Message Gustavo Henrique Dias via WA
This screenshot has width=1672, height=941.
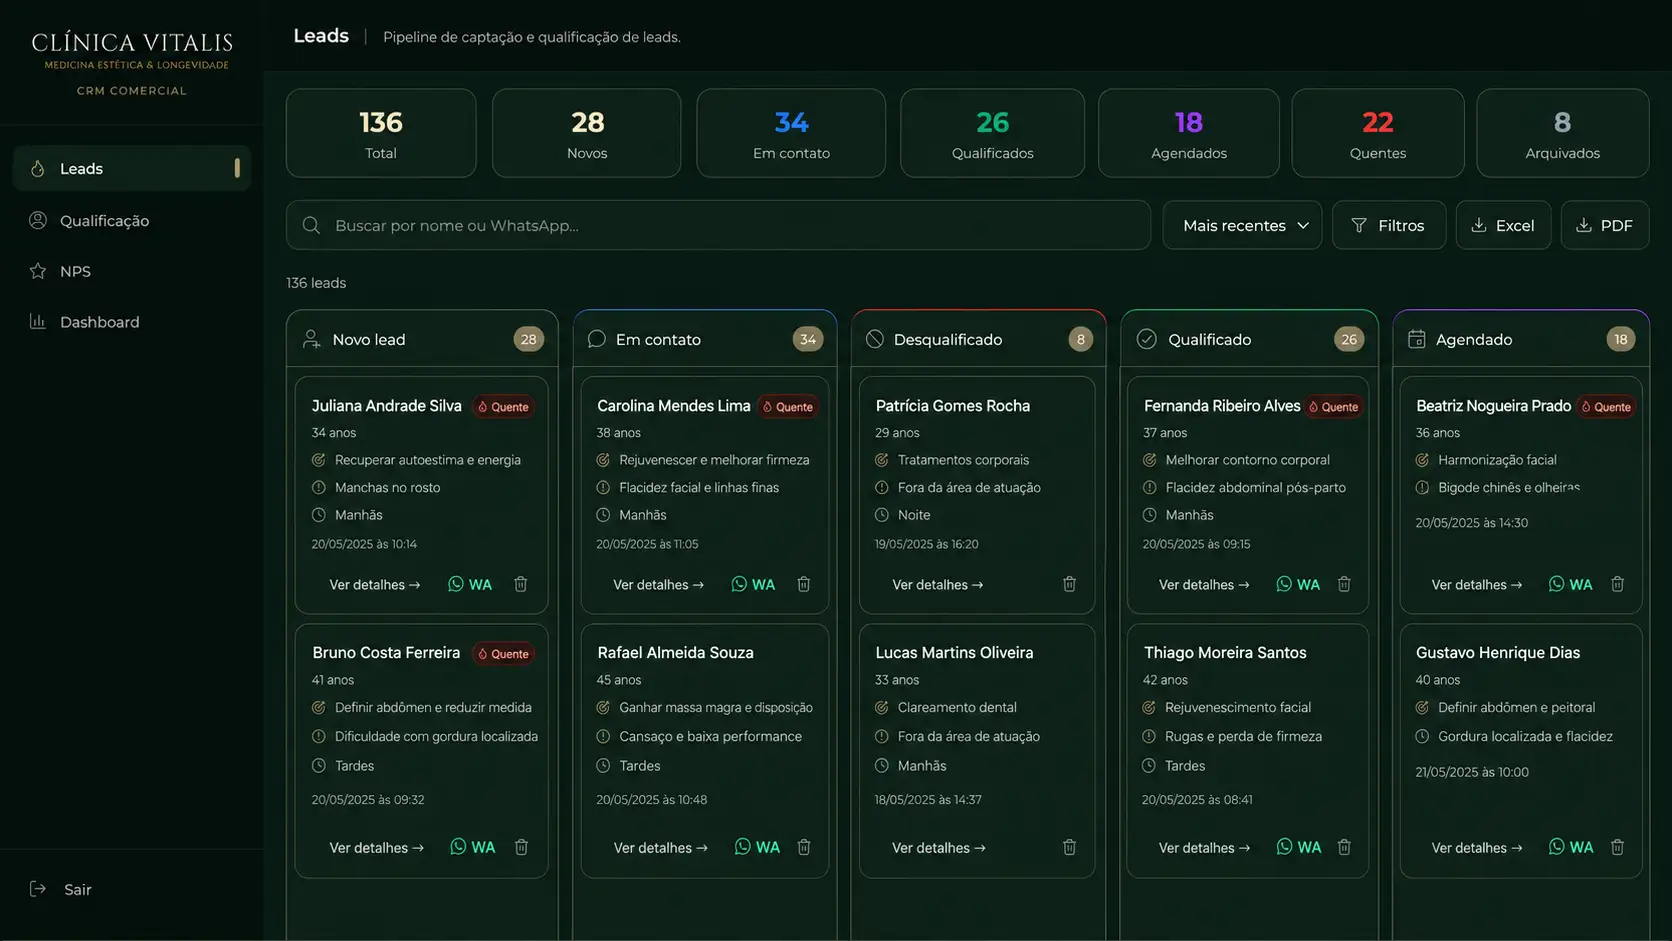coord(1571,847)
